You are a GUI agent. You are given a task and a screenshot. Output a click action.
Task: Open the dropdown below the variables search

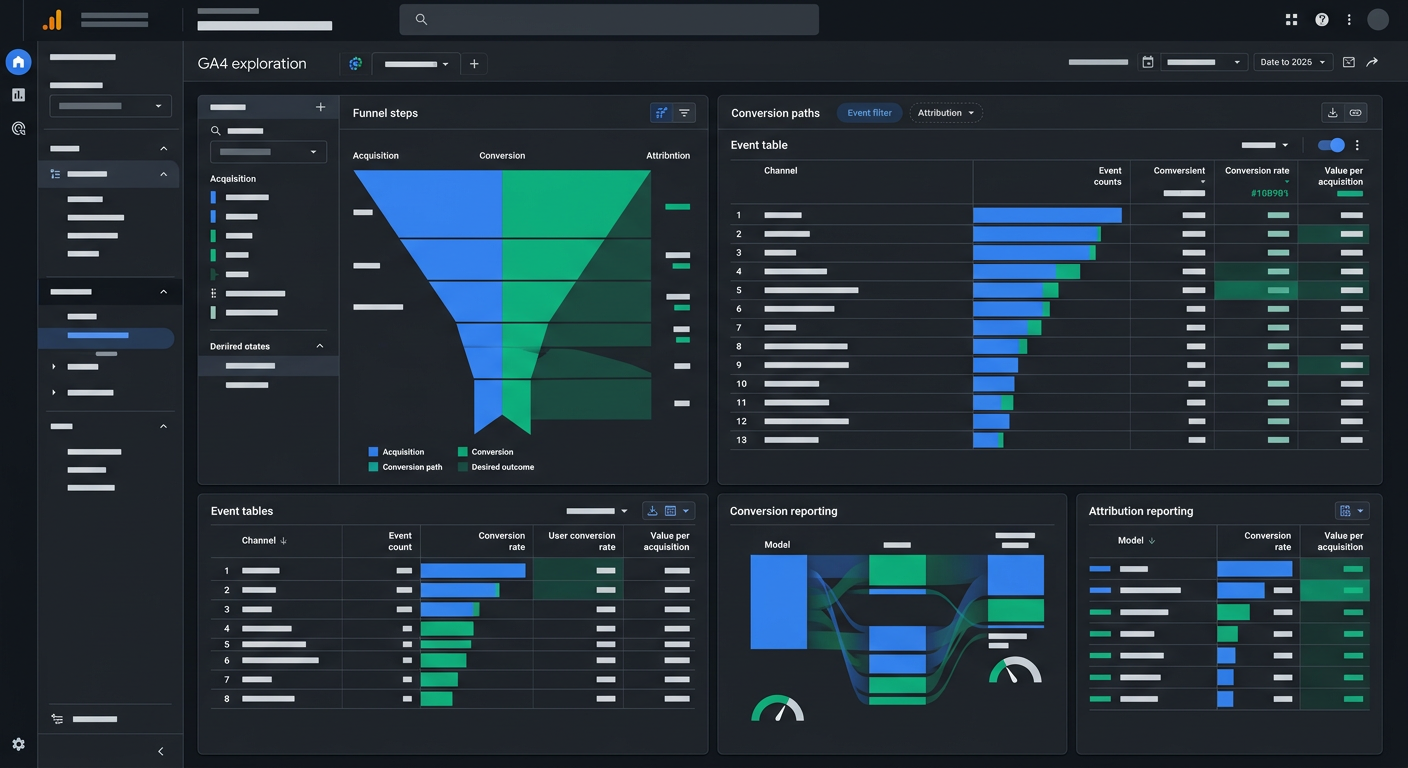(x=268, y=152)
